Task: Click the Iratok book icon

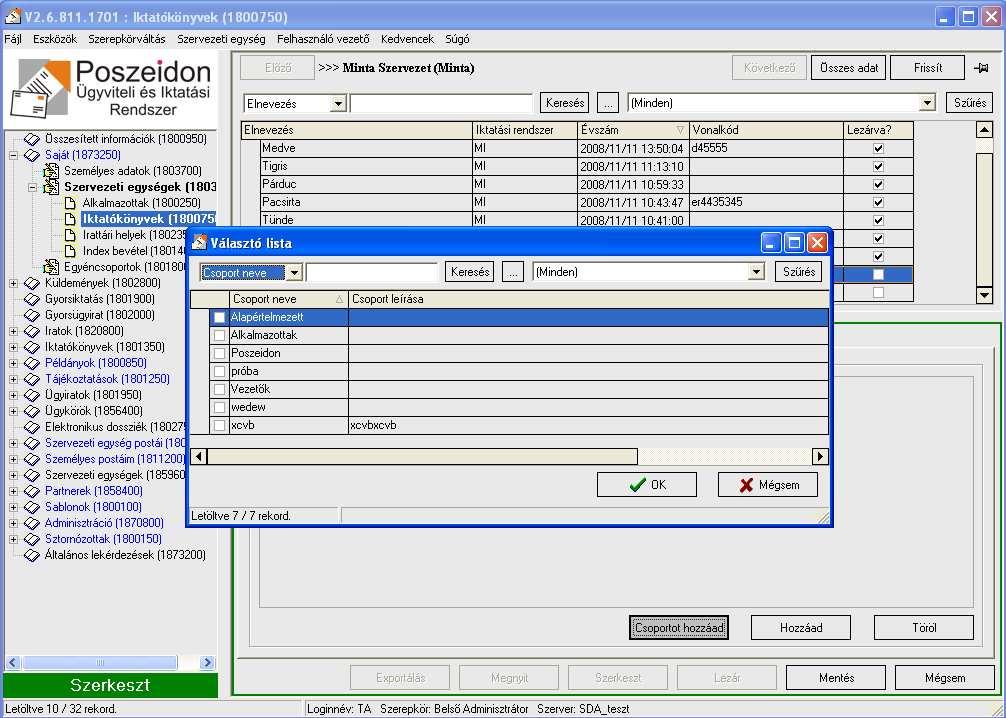Action: pyautogui.click(x=32, y=331)
